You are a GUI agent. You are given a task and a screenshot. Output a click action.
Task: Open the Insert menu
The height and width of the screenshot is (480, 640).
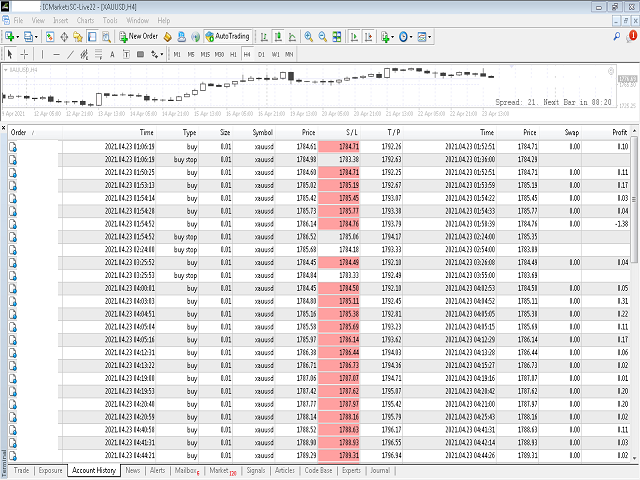tap(60, 20)
